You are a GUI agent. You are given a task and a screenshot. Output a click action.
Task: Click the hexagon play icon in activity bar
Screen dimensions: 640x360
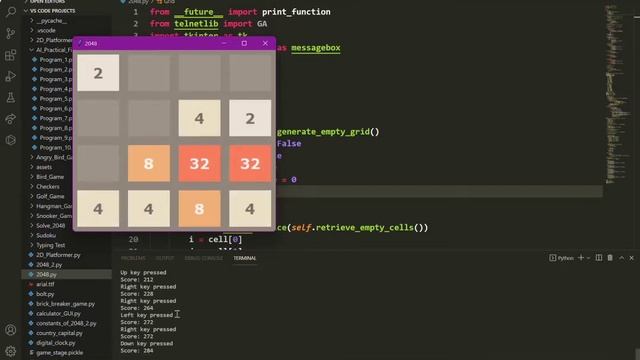(x=11, y=140)
